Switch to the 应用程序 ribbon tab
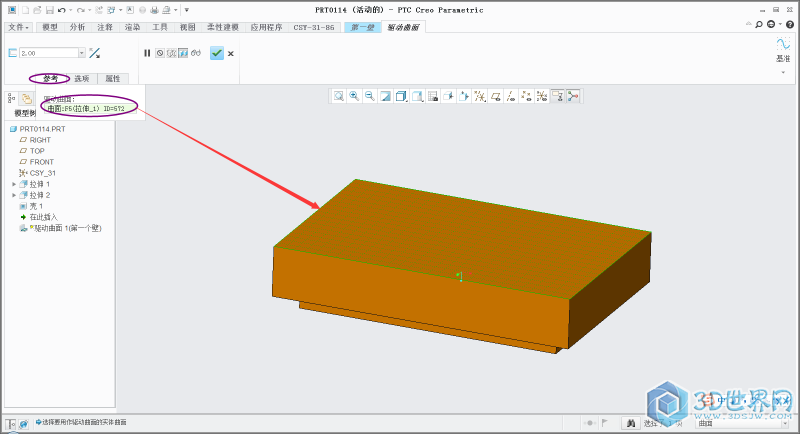 [266, 27]
